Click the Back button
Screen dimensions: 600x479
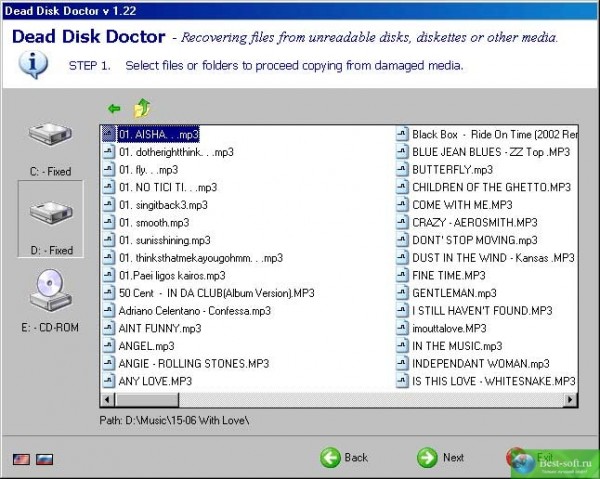point(344,458)
